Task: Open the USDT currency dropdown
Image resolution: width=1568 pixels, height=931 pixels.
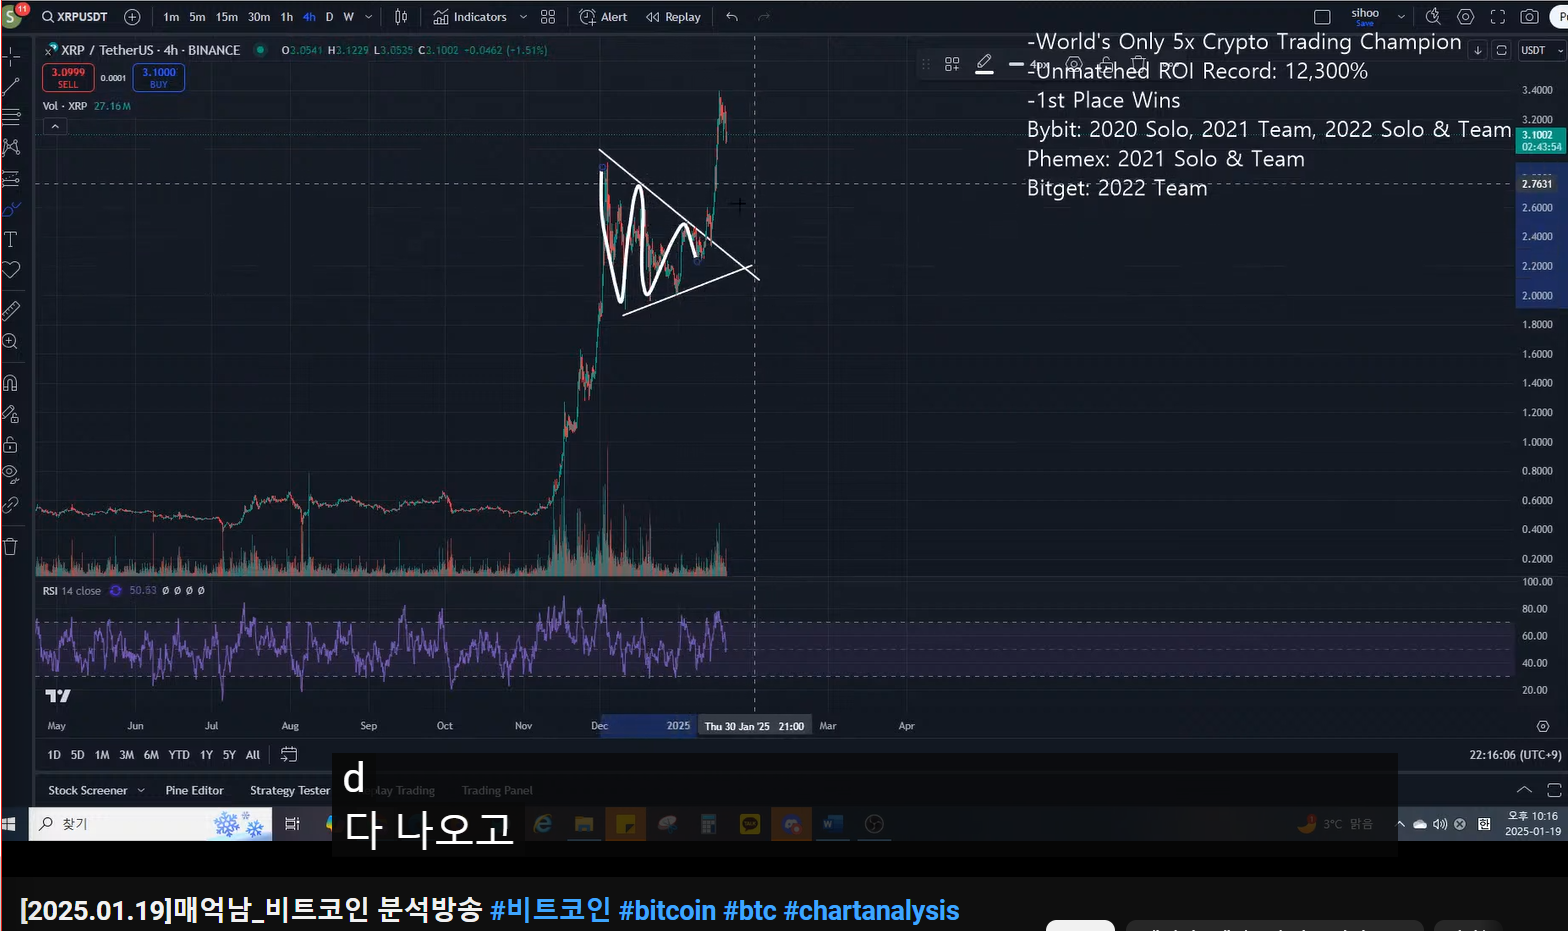Action: [1539, 50]
